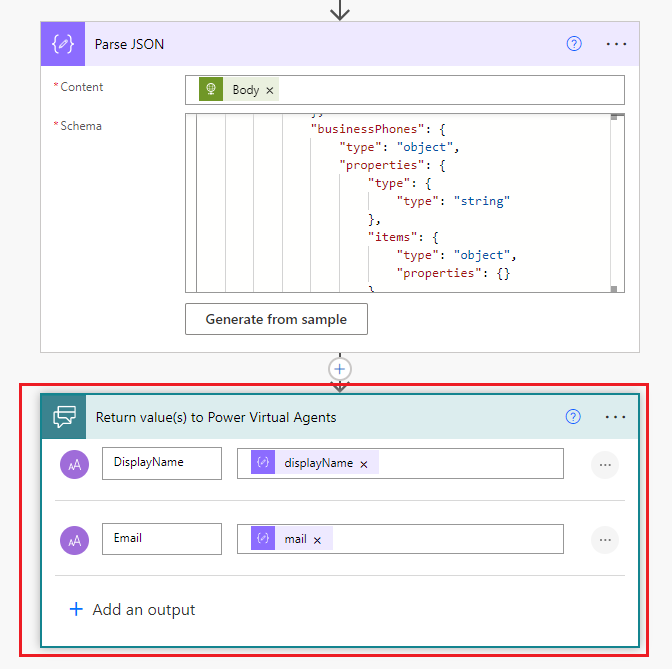Image resolution: width=672 pixels, height=669 pixels.
Task: Remove the Body token from Content
Action: 270,91
